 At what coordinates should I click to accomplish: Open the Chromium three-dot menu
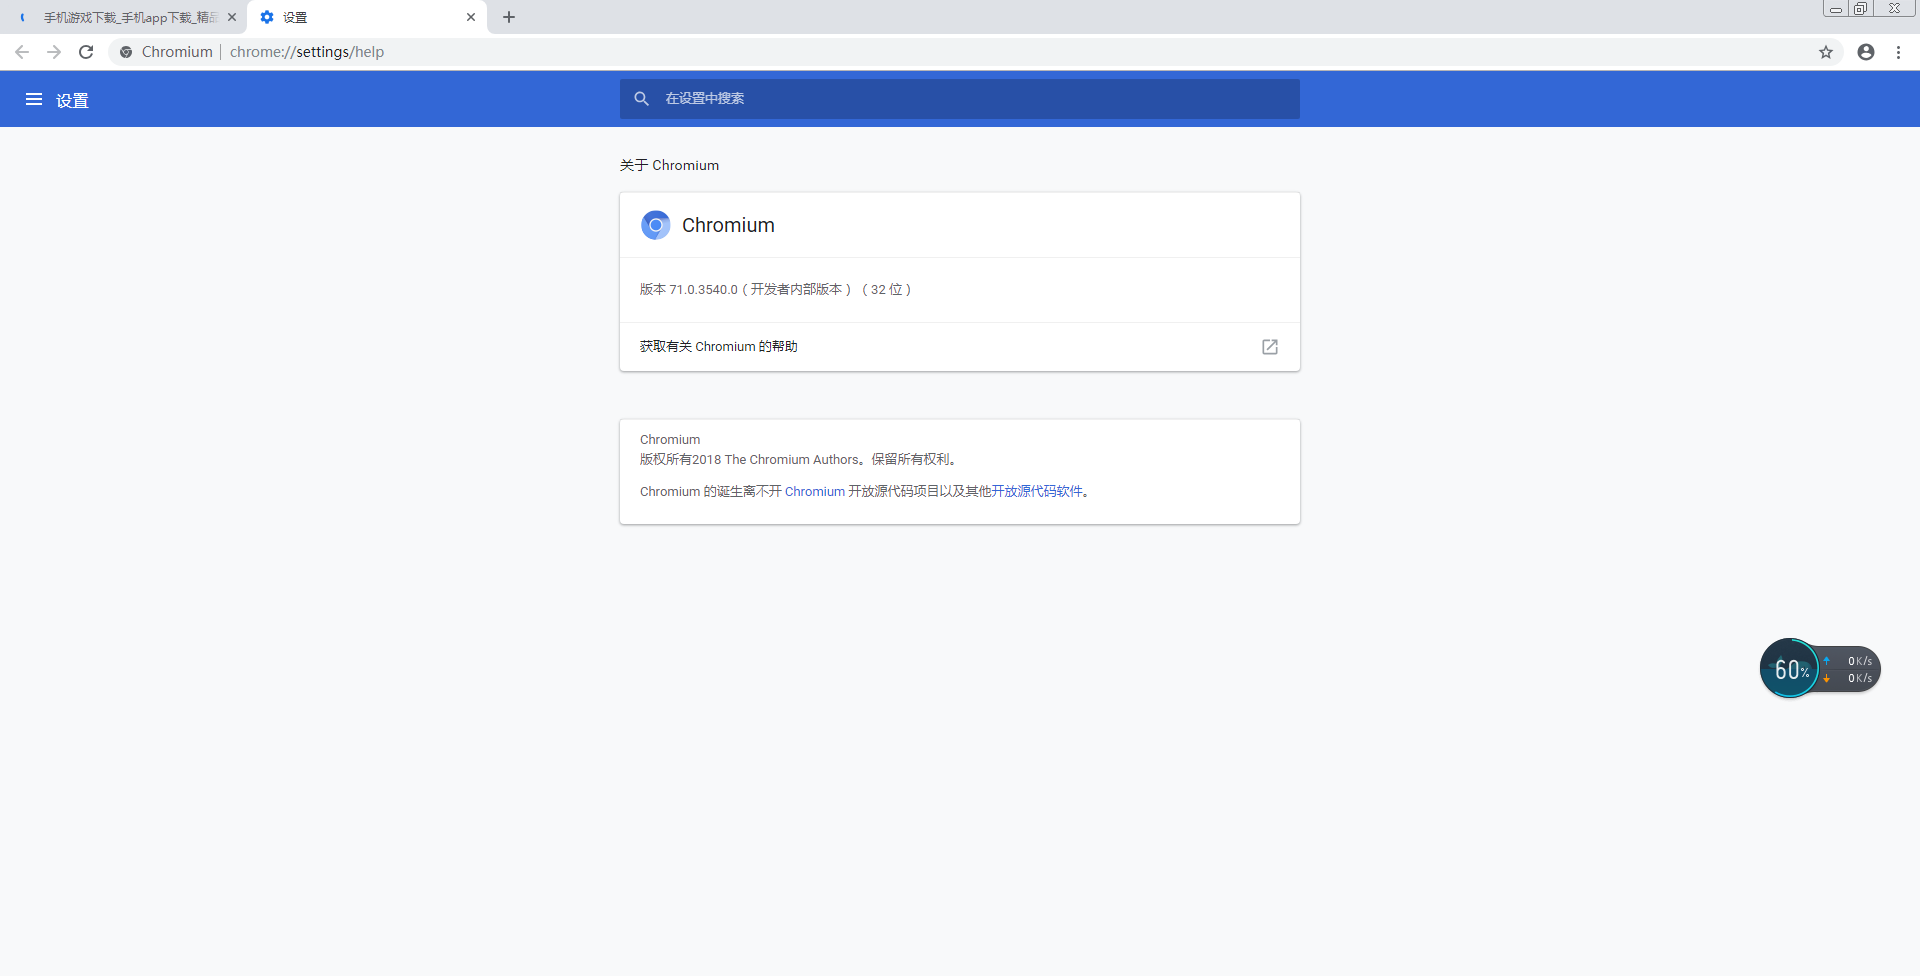(1898, 52)
